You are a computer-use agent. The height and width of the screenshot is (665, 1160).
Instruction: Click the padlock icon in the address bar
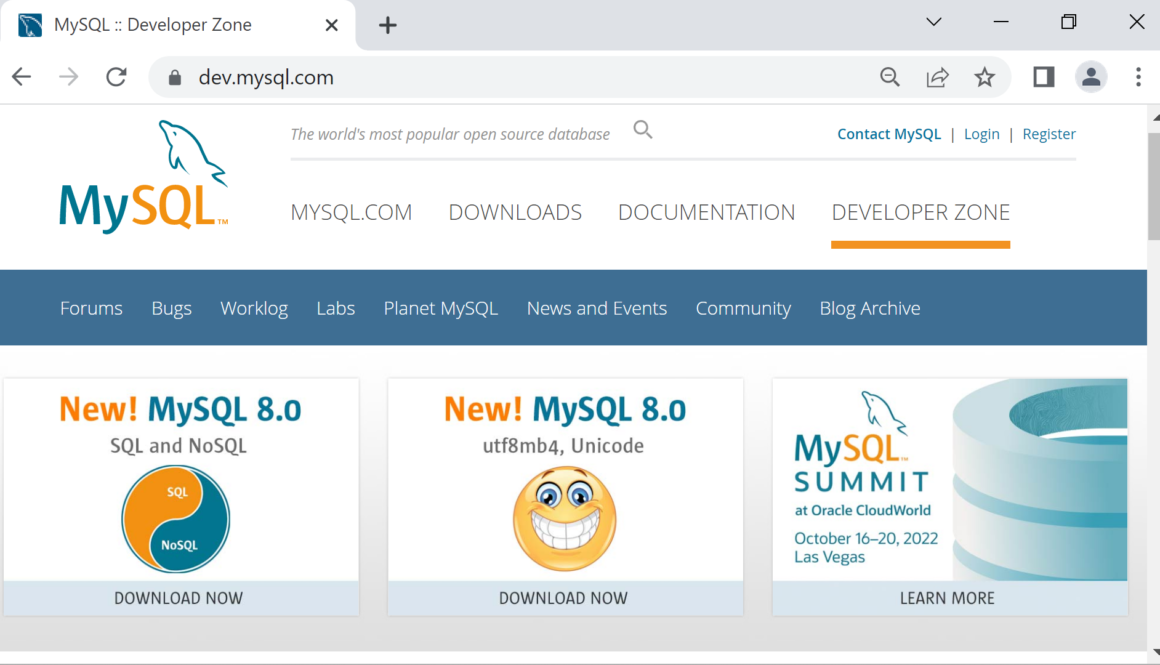[x=174, y=77]
